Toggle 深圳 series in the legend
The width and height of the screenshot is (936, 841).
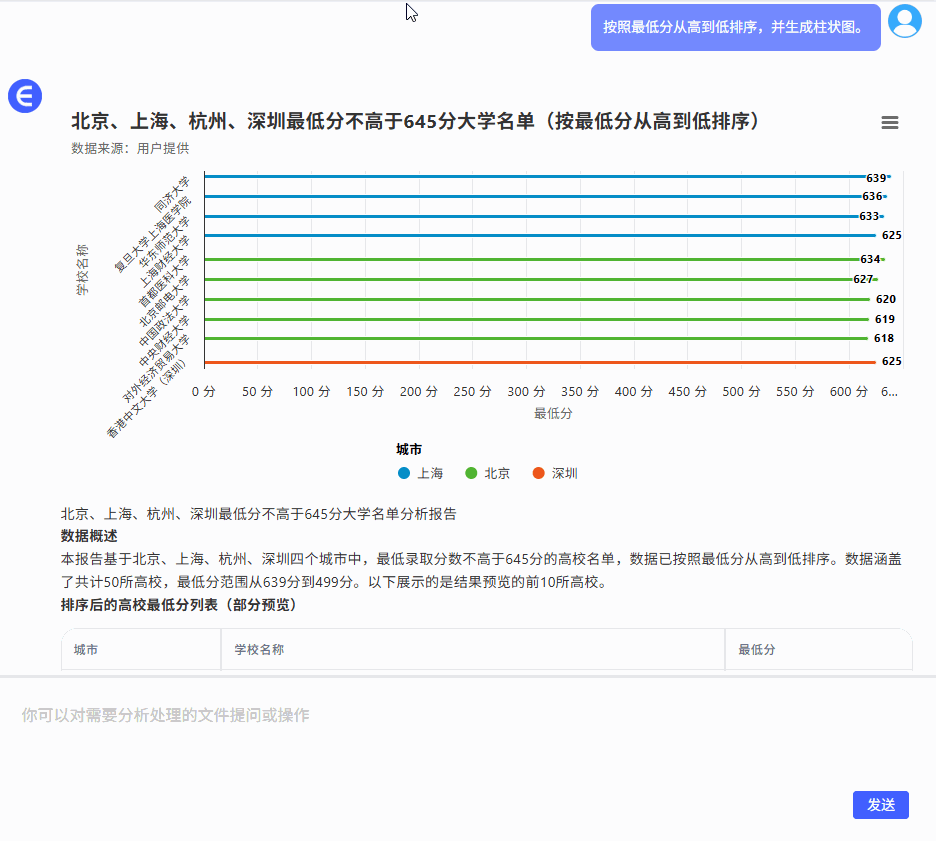555,473
